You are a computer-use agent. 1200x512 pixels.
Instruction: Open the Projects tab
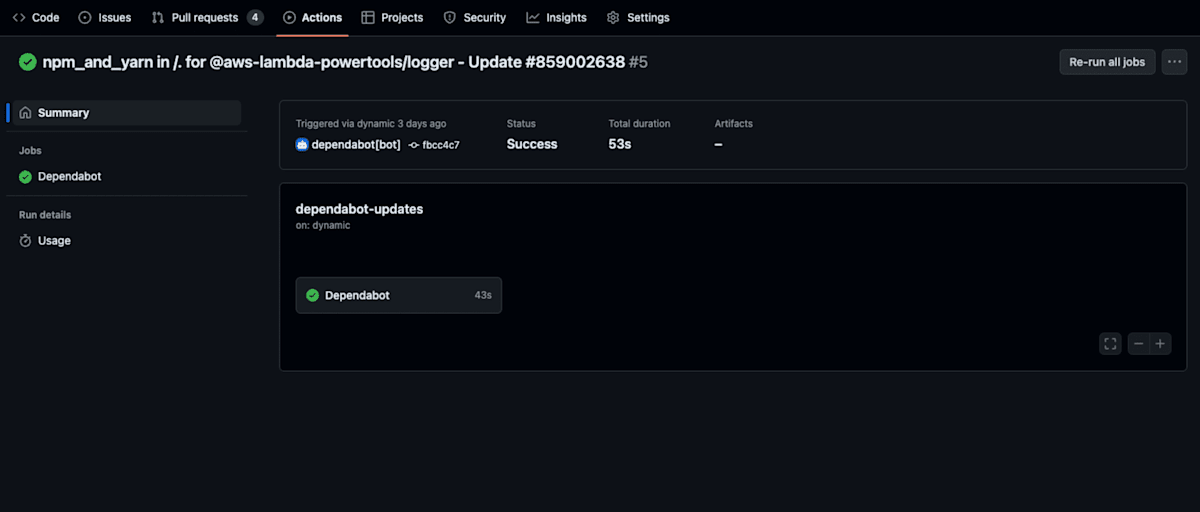coord(392,17)
